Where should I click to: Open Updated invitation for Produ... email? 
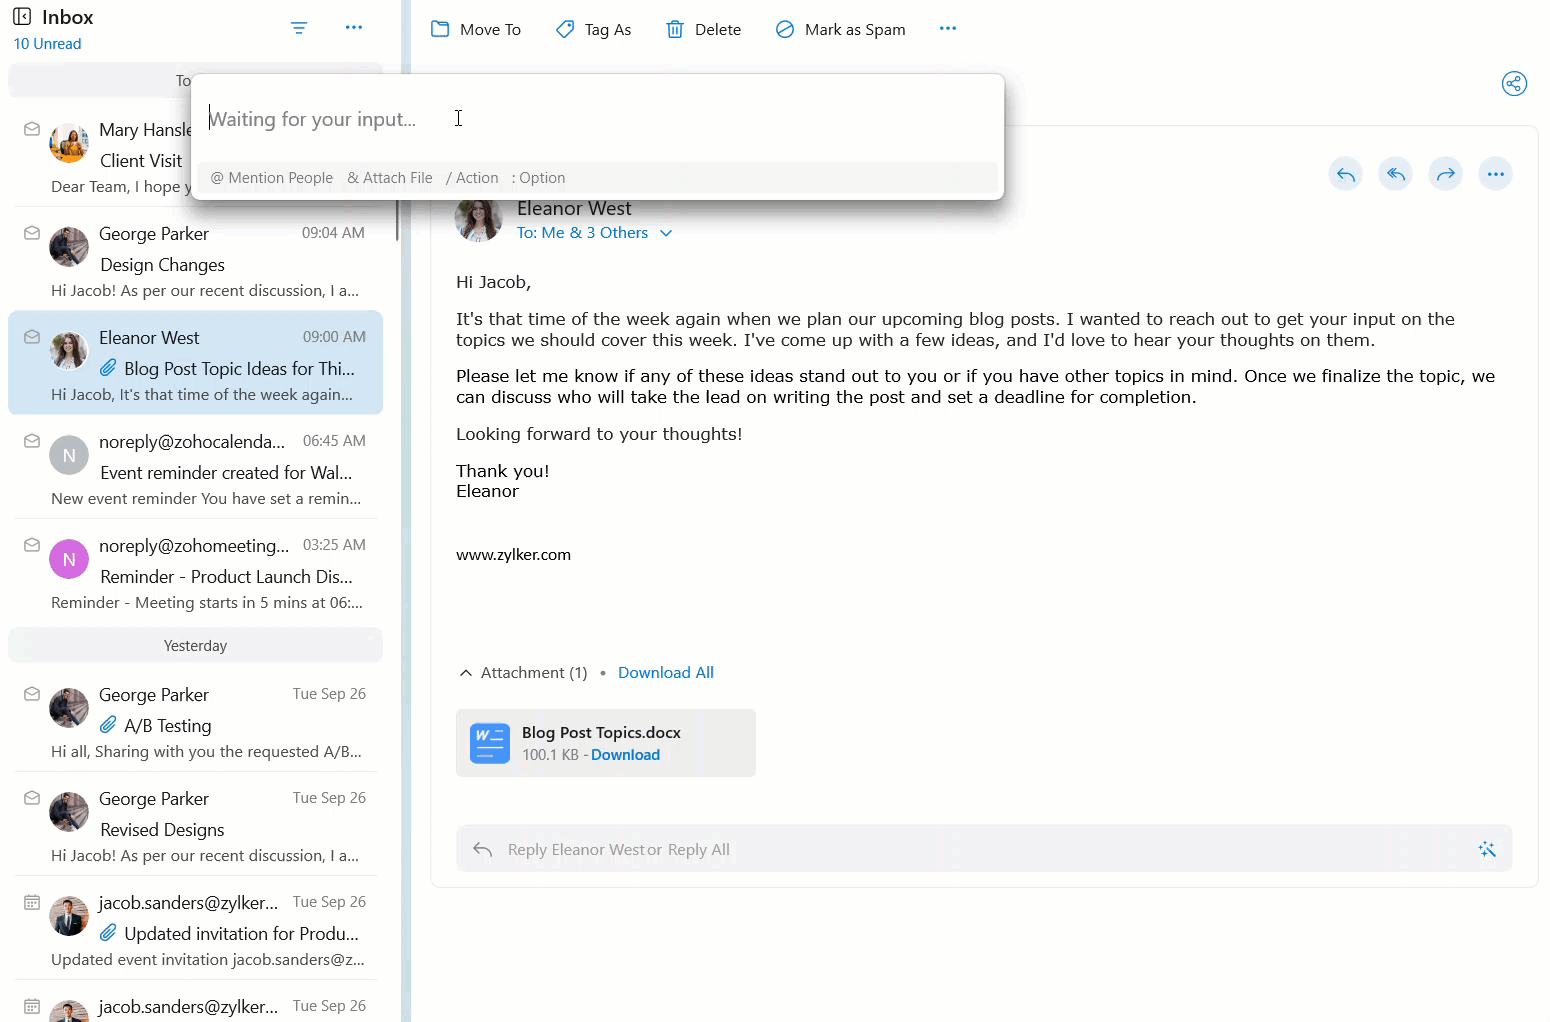[x=196, y=929]
